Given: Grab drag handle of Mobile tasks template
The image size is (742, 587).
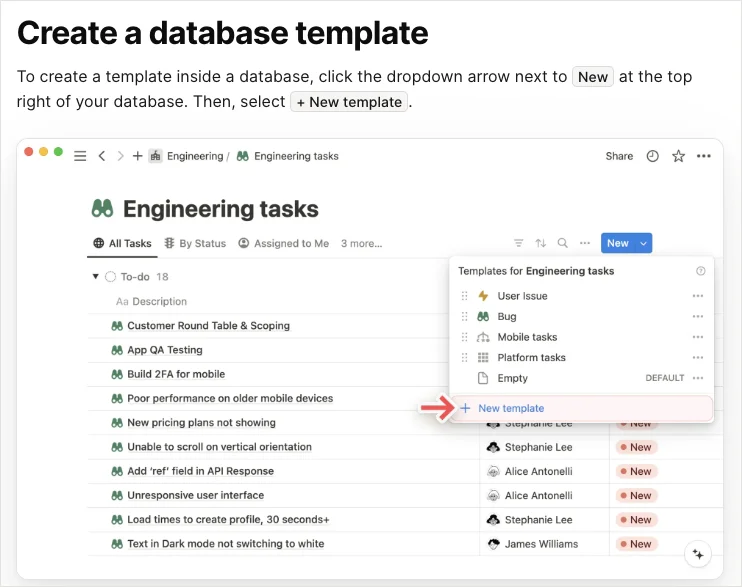Looking at the screenshot, I should [464, 337].
